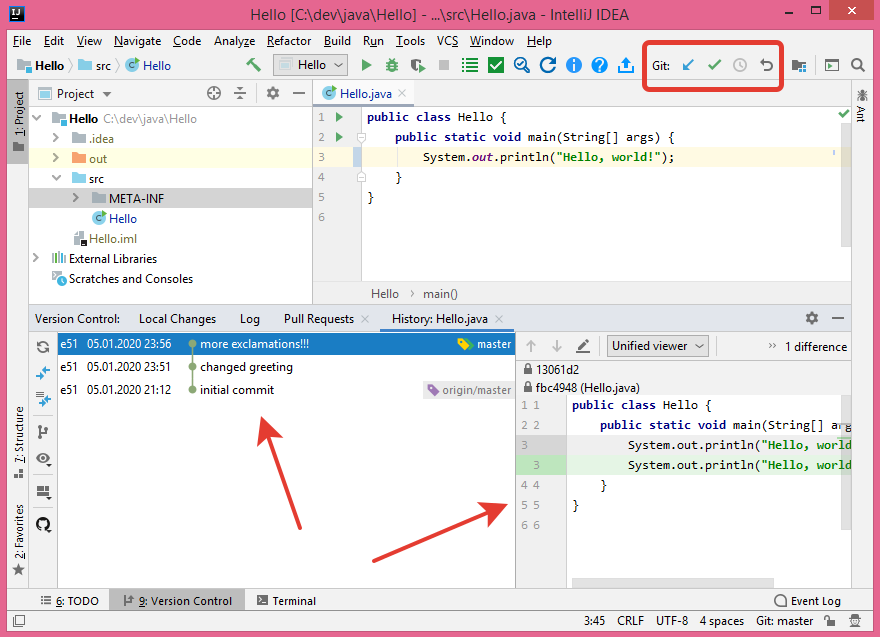Viewport: 880px width, 637px height.
Task: Click the blue info circle icon
Action: click(x=574, y=66)
